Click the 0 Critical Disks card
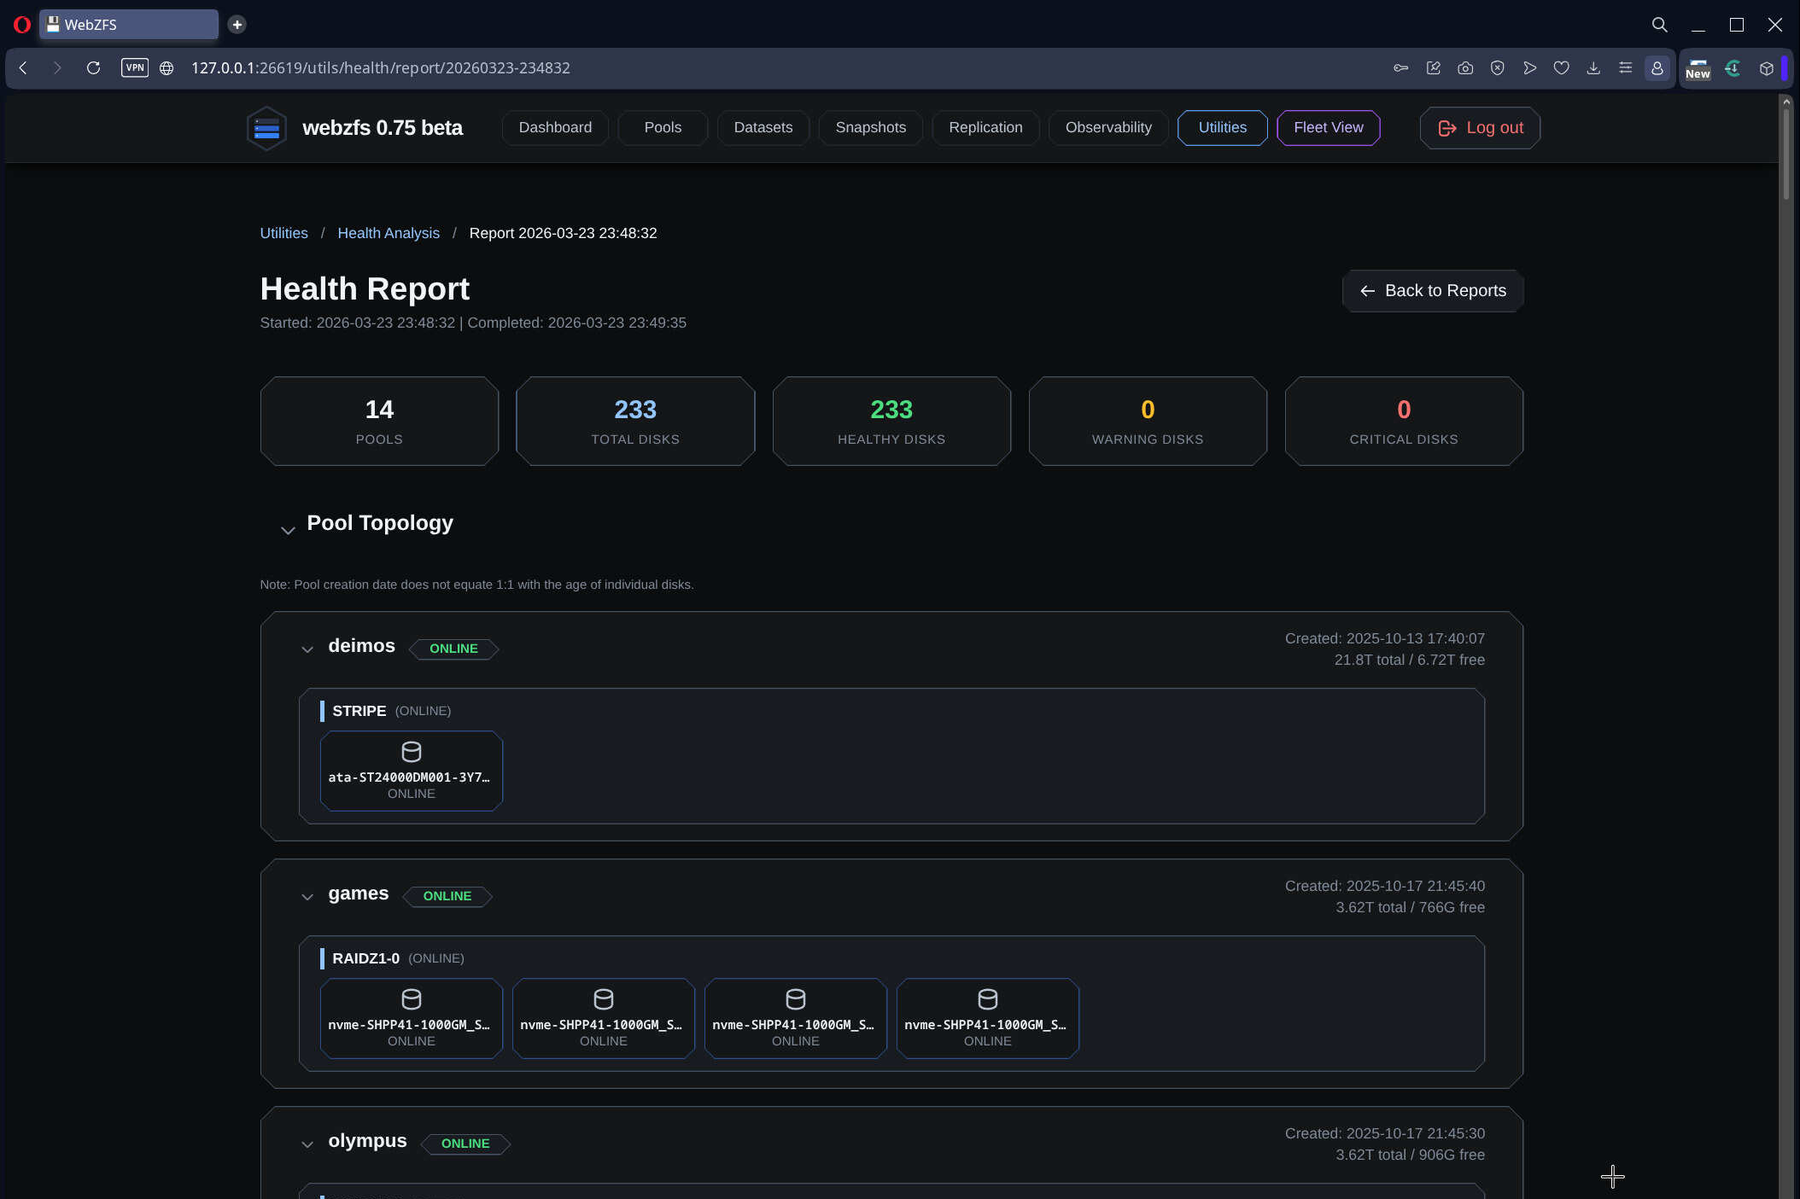Viewport: 1800px width, 1199px height. (x=1403, y=421)
